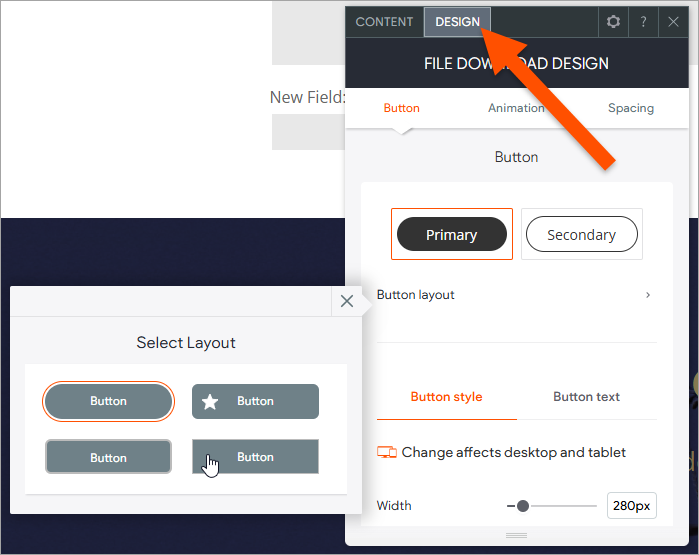Open the Animation section tab
Viewport: 699px width, 555px height.
click(x=516, y=108)
